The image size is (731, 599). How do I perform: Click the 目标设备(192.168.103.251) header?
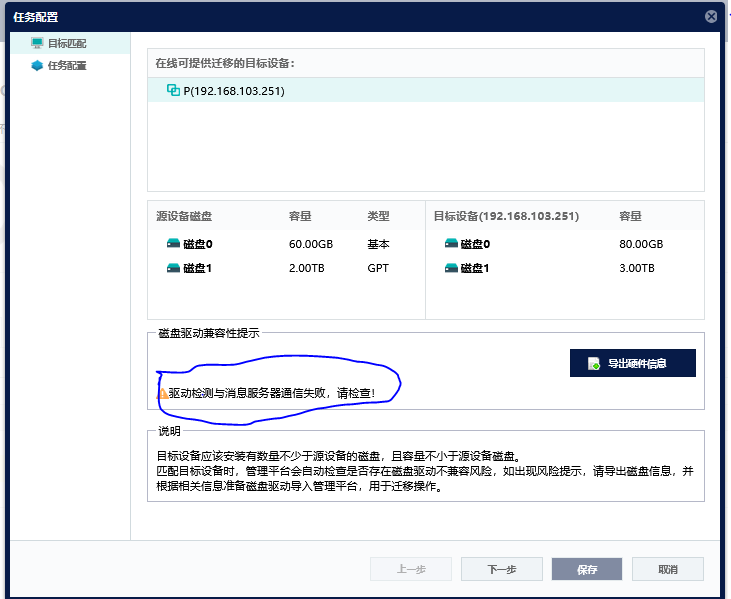[506, 216]
